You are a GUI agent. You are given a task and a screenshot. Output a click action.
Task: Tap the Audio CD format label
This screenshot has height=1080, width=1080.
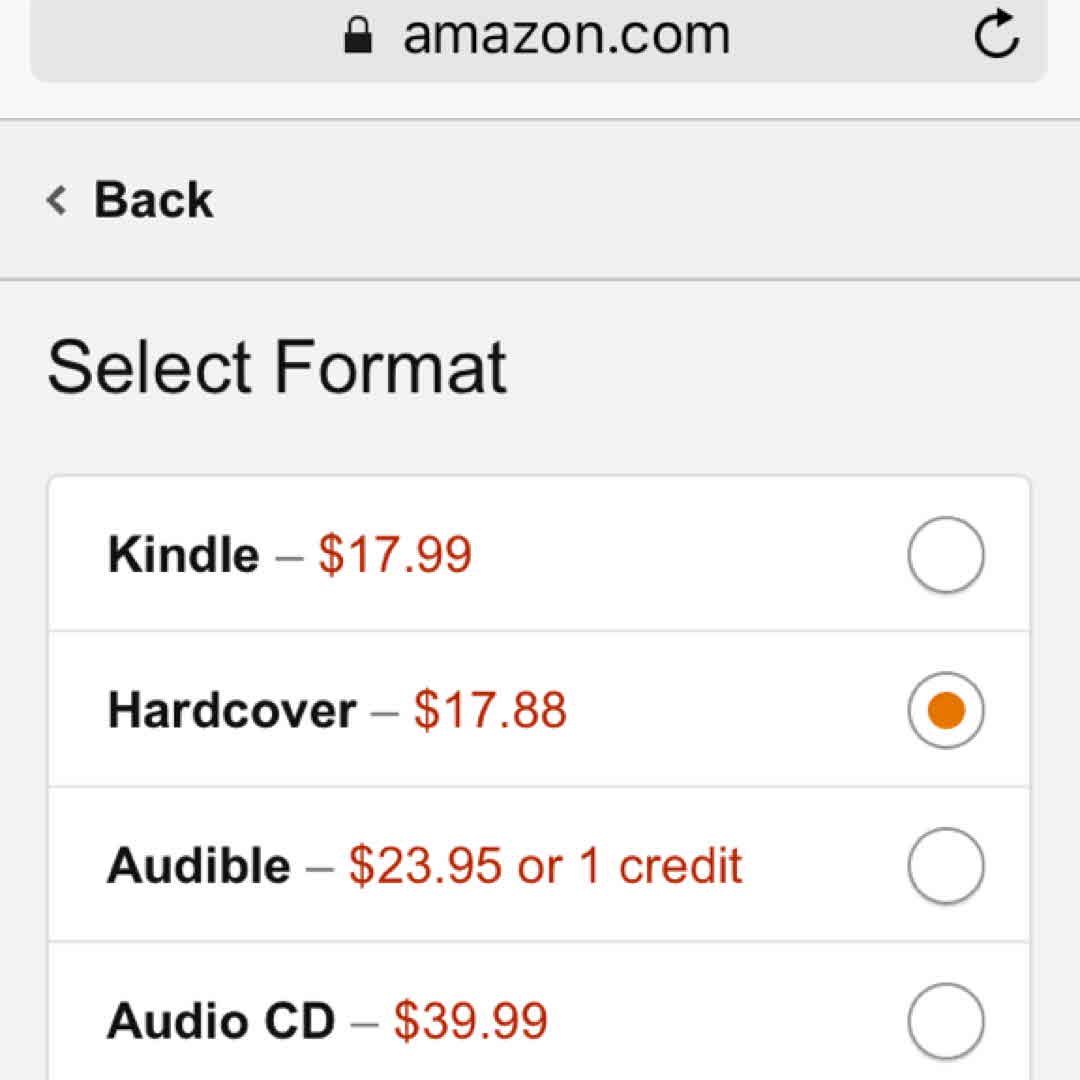[220, 1021]
